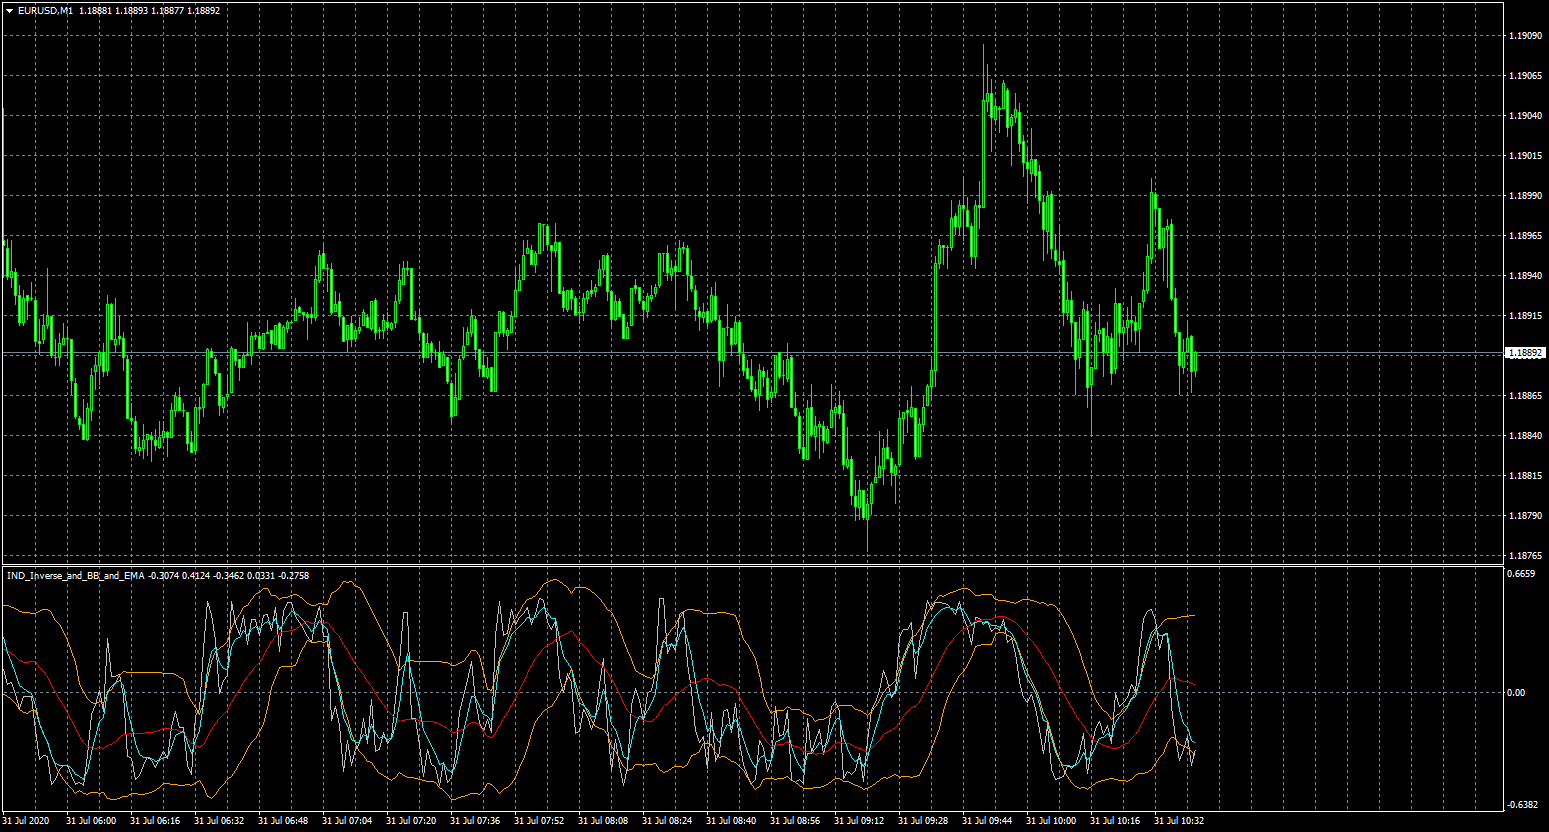Select the current price label 1.18892

tap(1525, 353)
